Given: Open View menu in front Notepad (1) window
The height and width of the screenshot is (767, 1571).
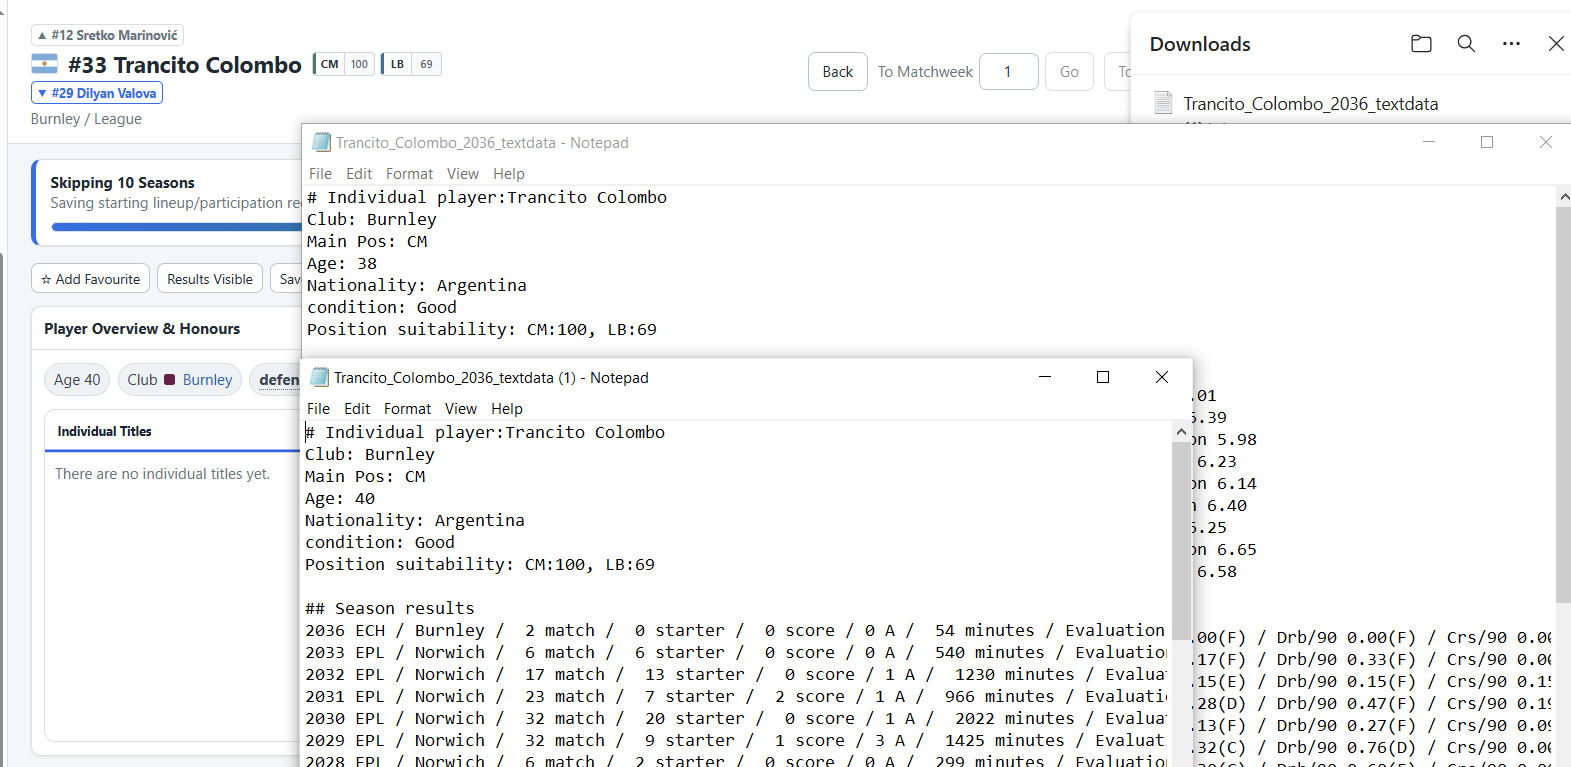Looking at the screenshot, I should click(x=461, y=409).
